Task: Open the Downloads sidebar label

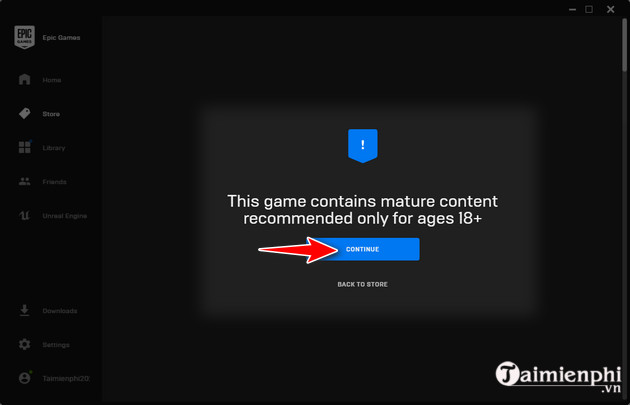Action: tap(59, 311)
